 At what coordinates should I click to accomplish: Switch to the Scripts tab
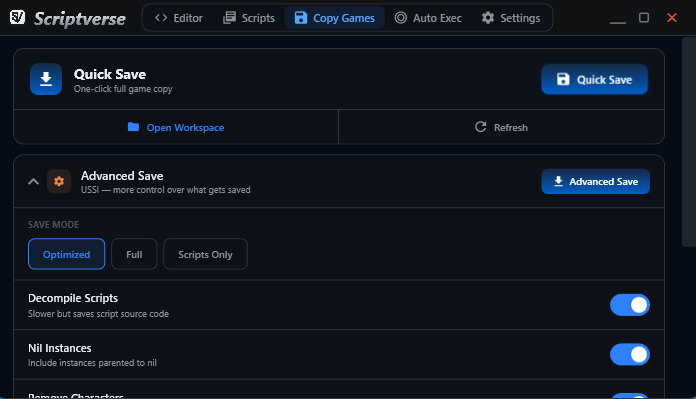click(x=249, y=18)
